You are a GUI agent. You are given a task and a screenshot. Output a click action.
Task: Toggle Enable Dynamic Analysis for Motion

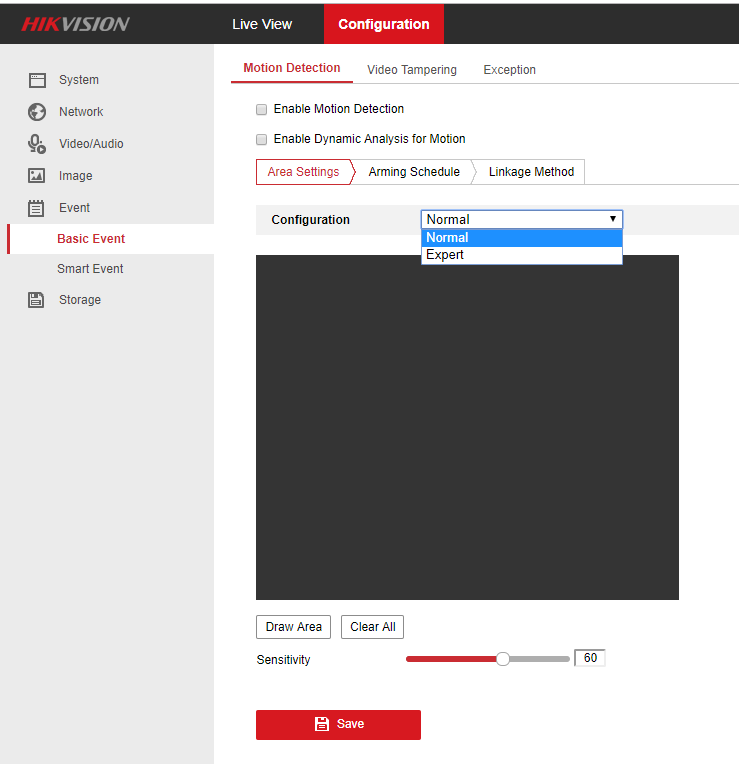(262, 139)
